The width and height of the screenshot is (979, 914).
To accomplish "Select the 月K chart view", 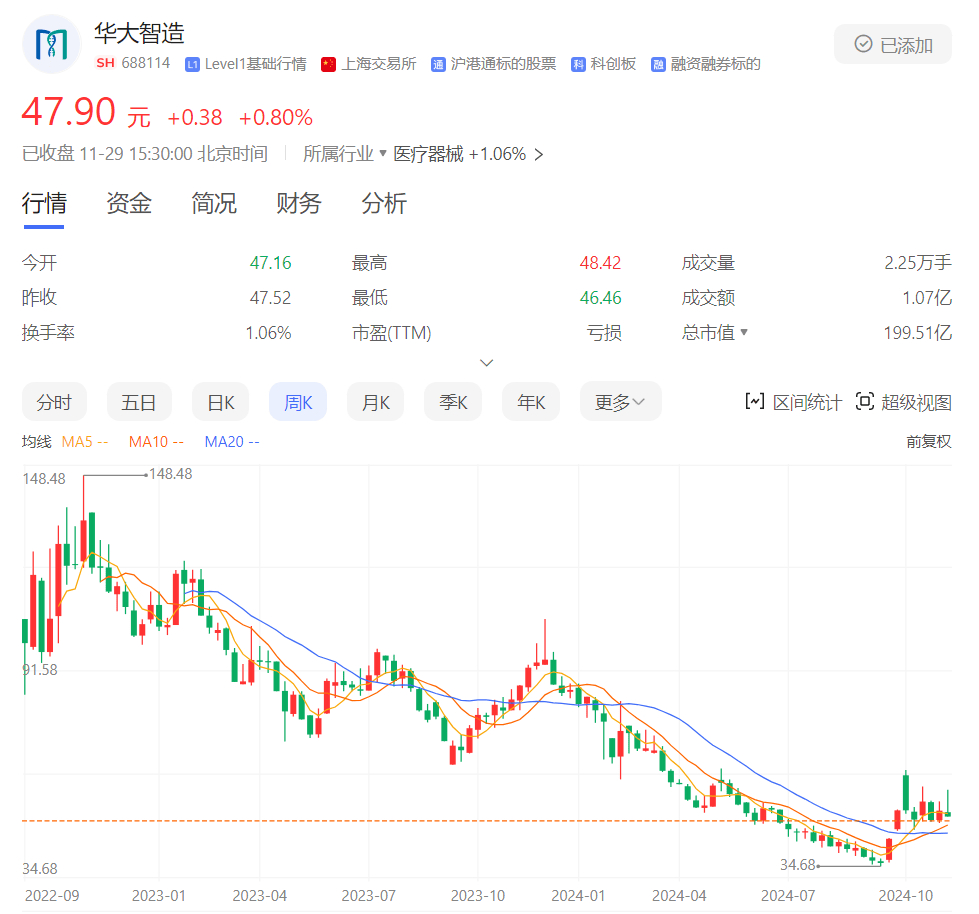I will (x=375, y=402).
